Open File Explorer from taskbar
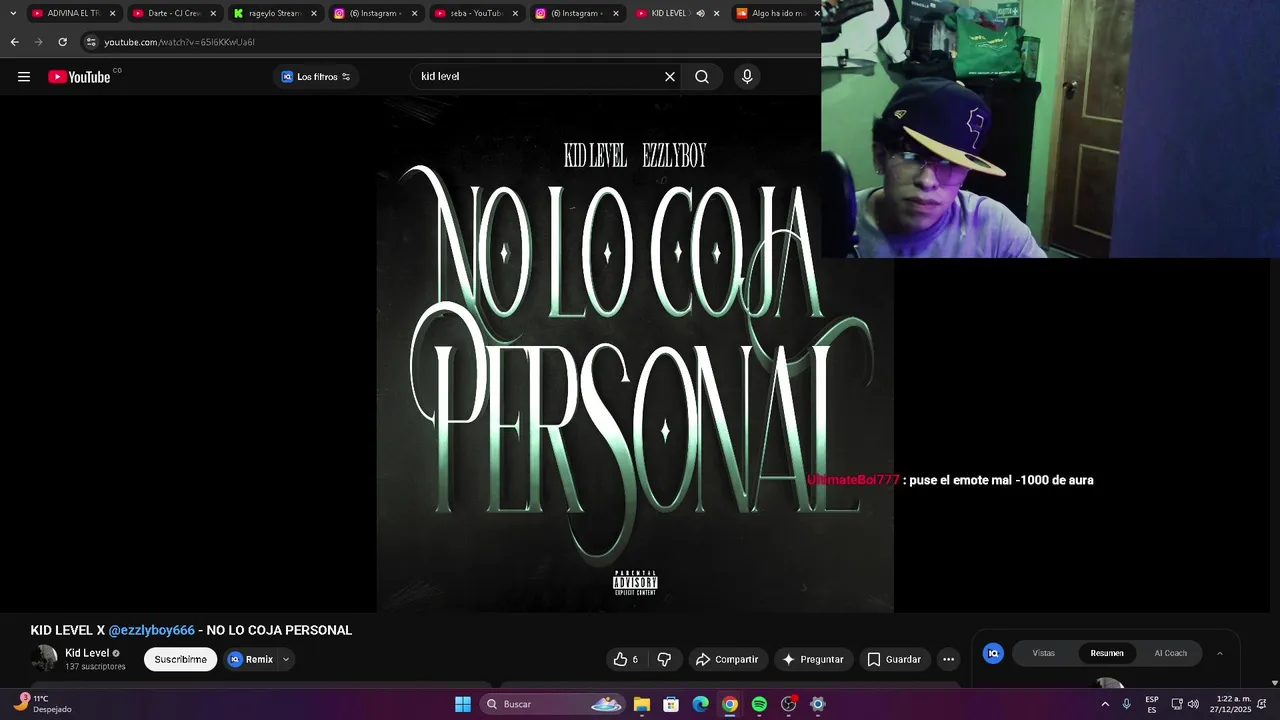 (642, 704)
